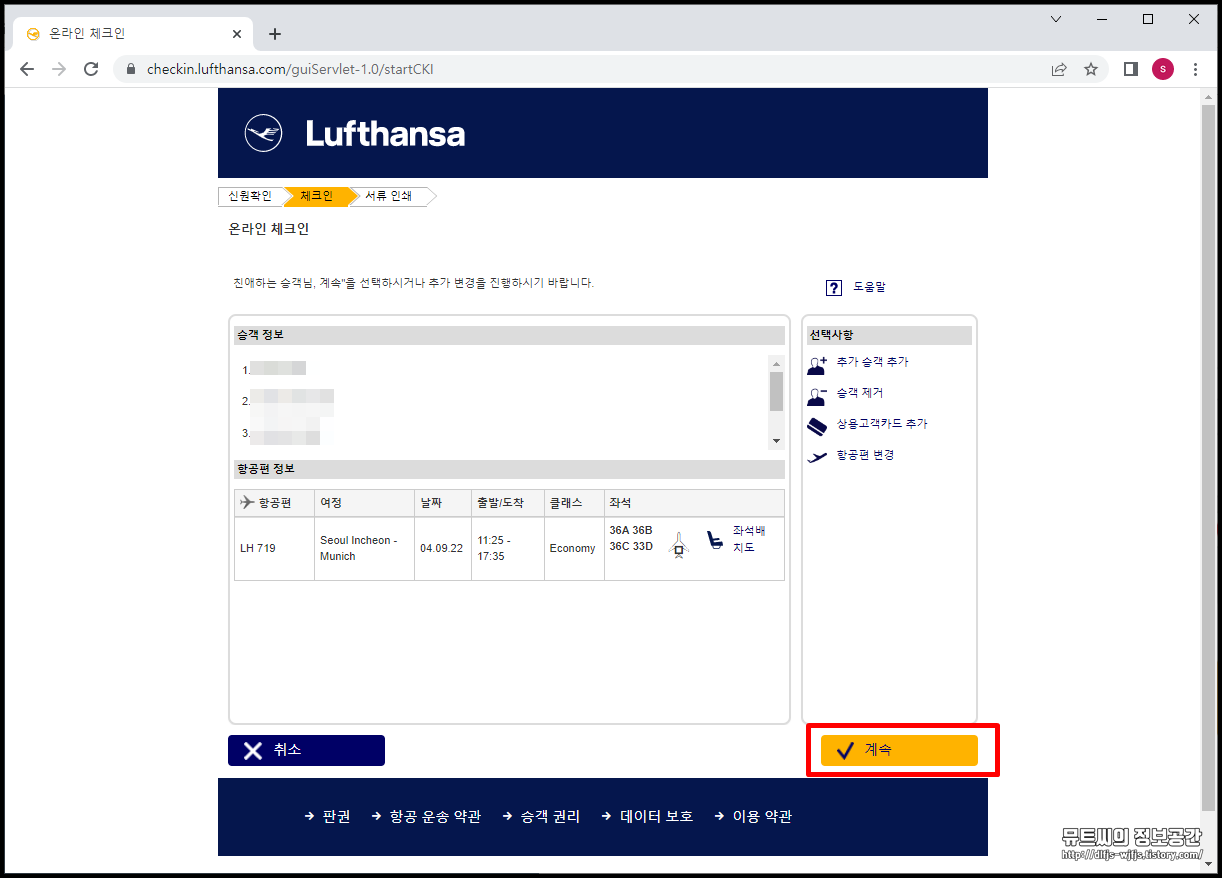Click the 상용고객카드 추가 link
Screen dimensions: 1222x878
(x=882, y=424)
